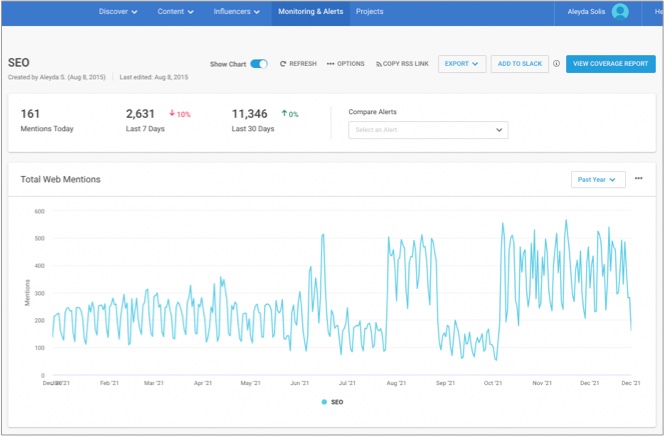Open the Export dropdown
Viewport: 664px width, 436px height.
(x=462, y=64)
